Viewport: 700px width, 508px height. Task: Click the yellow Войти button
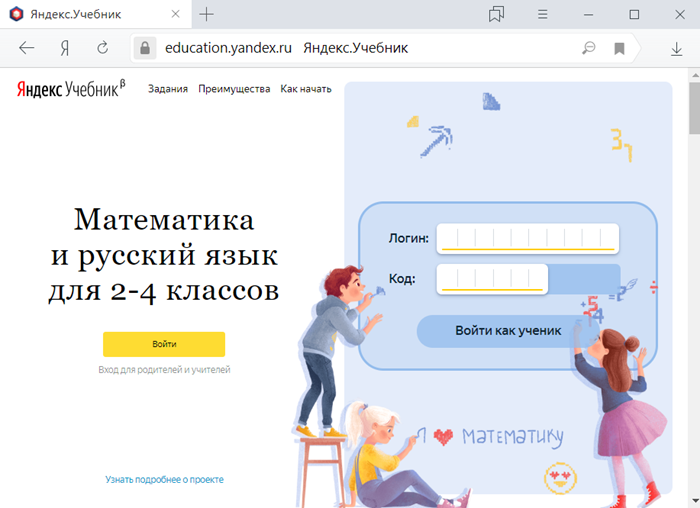point(164,344)
